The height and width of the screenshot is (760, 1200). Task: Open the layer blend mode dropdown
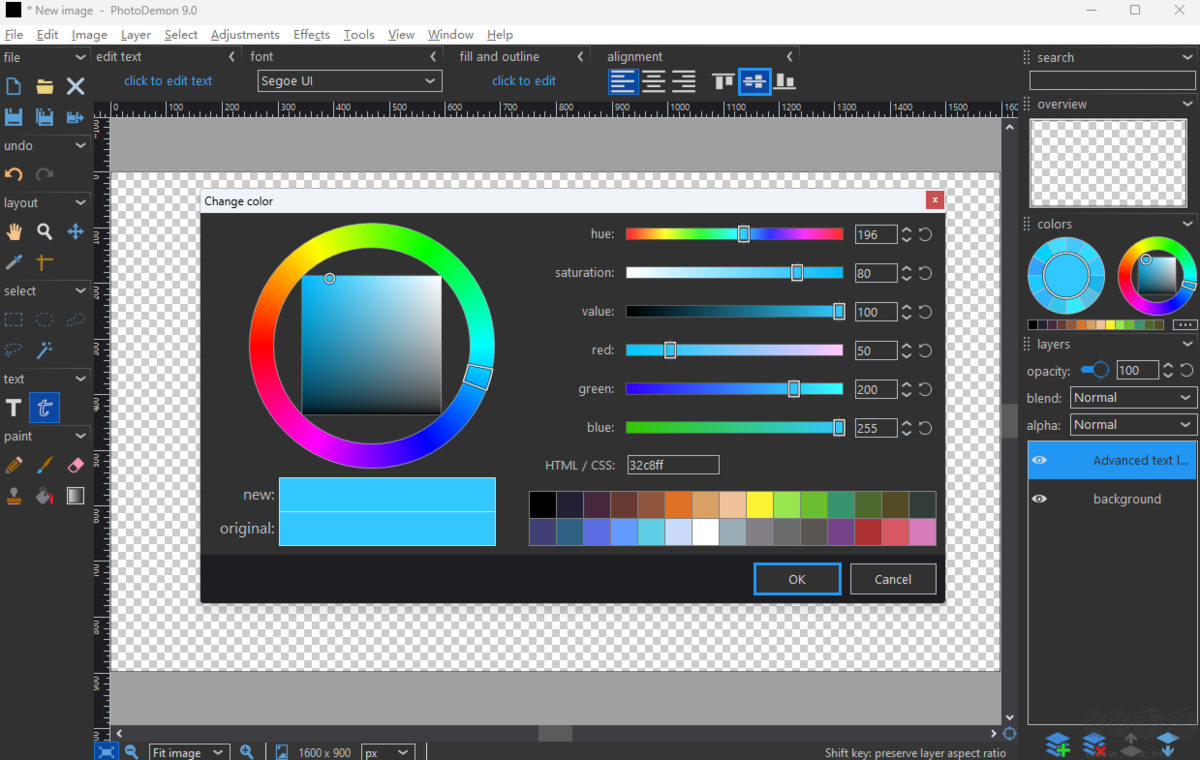click(x=1132, y=398)
